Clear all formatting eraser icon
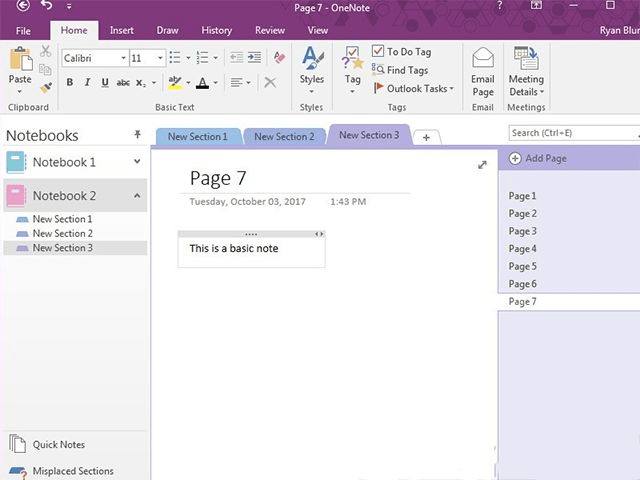 tap(279, 58)
